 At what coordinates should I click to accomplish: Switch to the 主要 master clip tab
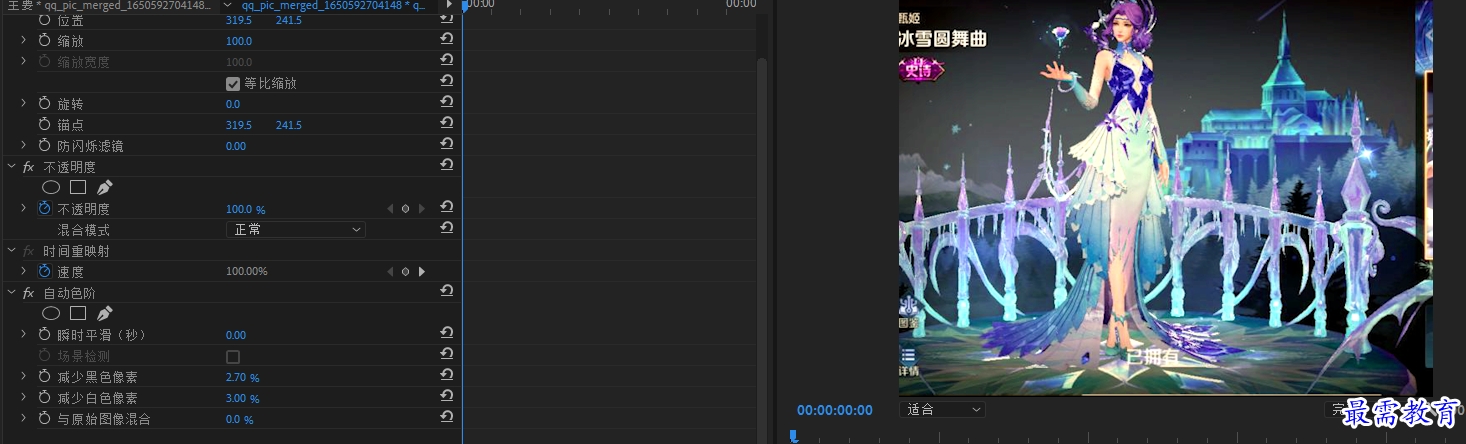point(110,5)
